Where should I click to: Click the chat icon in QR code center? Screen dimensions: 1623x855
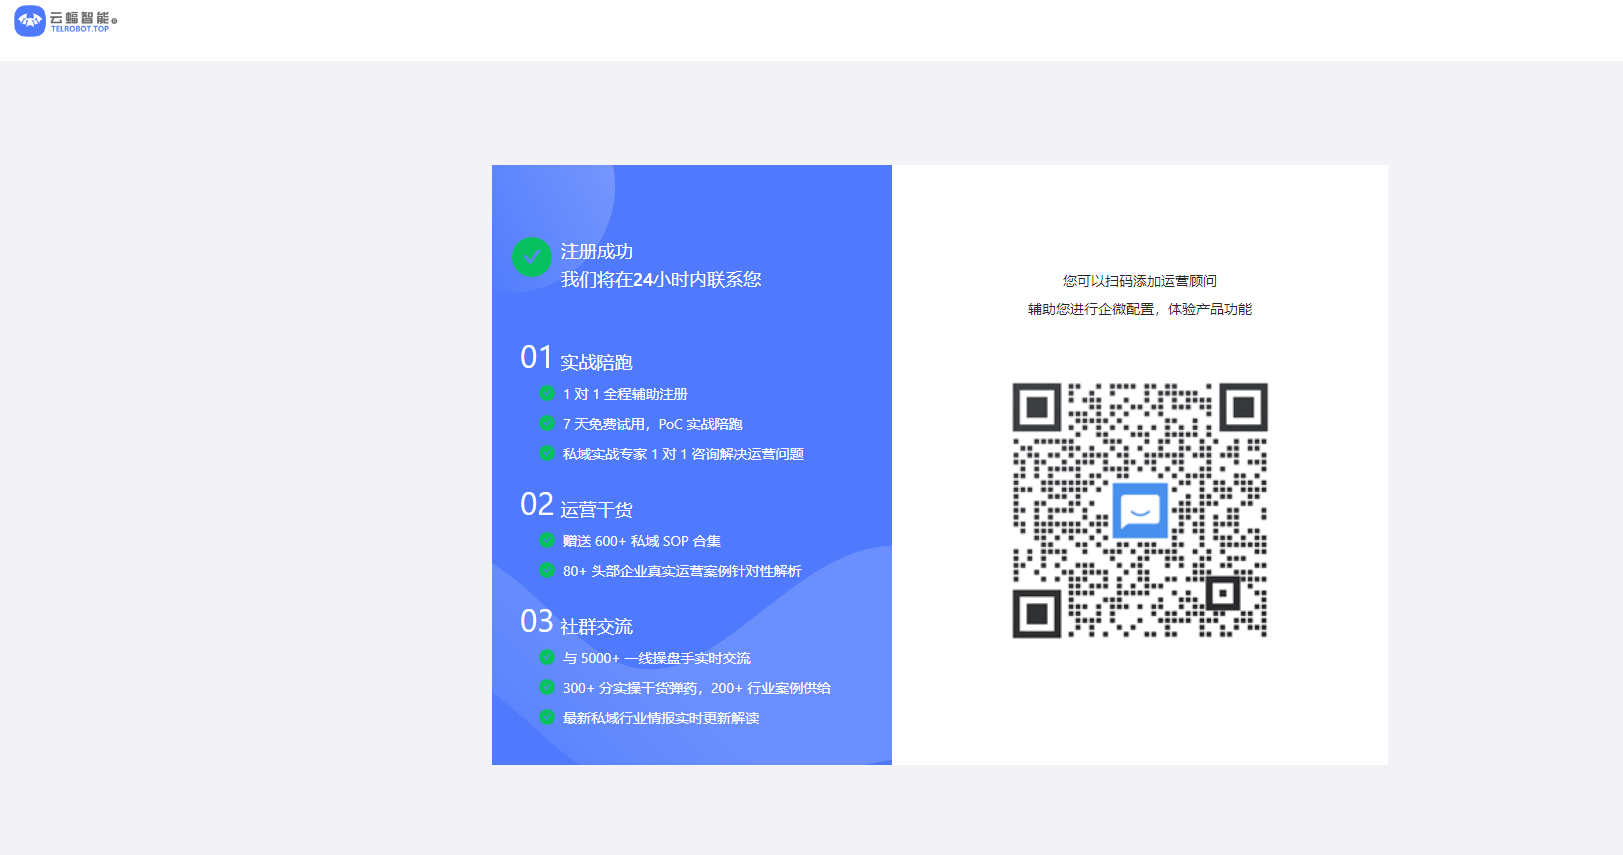pyautogui.click(x=1140, y=510)
